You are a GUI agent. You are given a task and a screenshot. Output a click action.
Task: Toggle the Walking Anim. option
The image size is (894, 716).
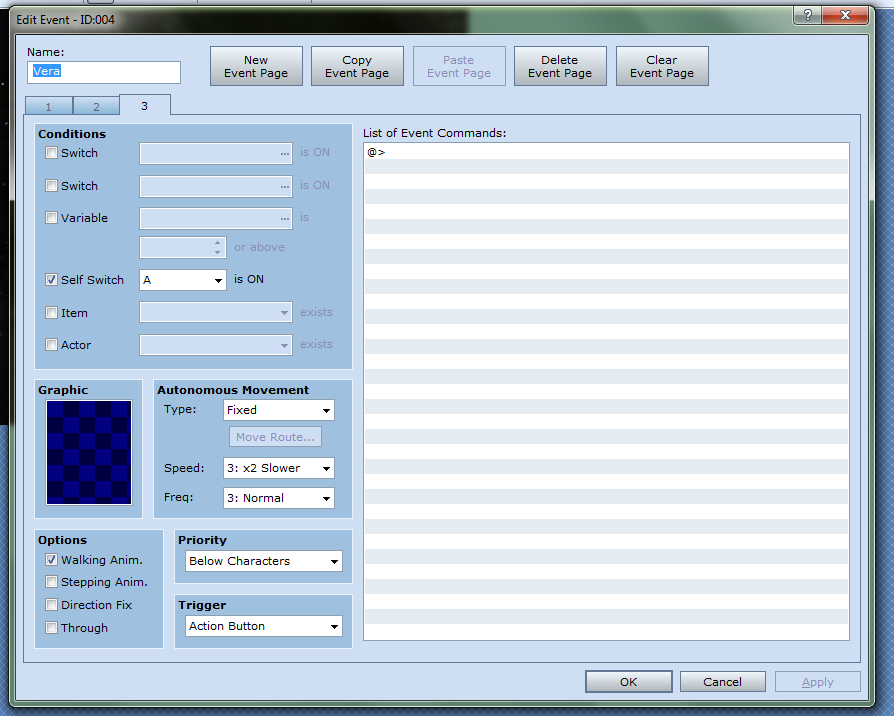pos(52,560)
